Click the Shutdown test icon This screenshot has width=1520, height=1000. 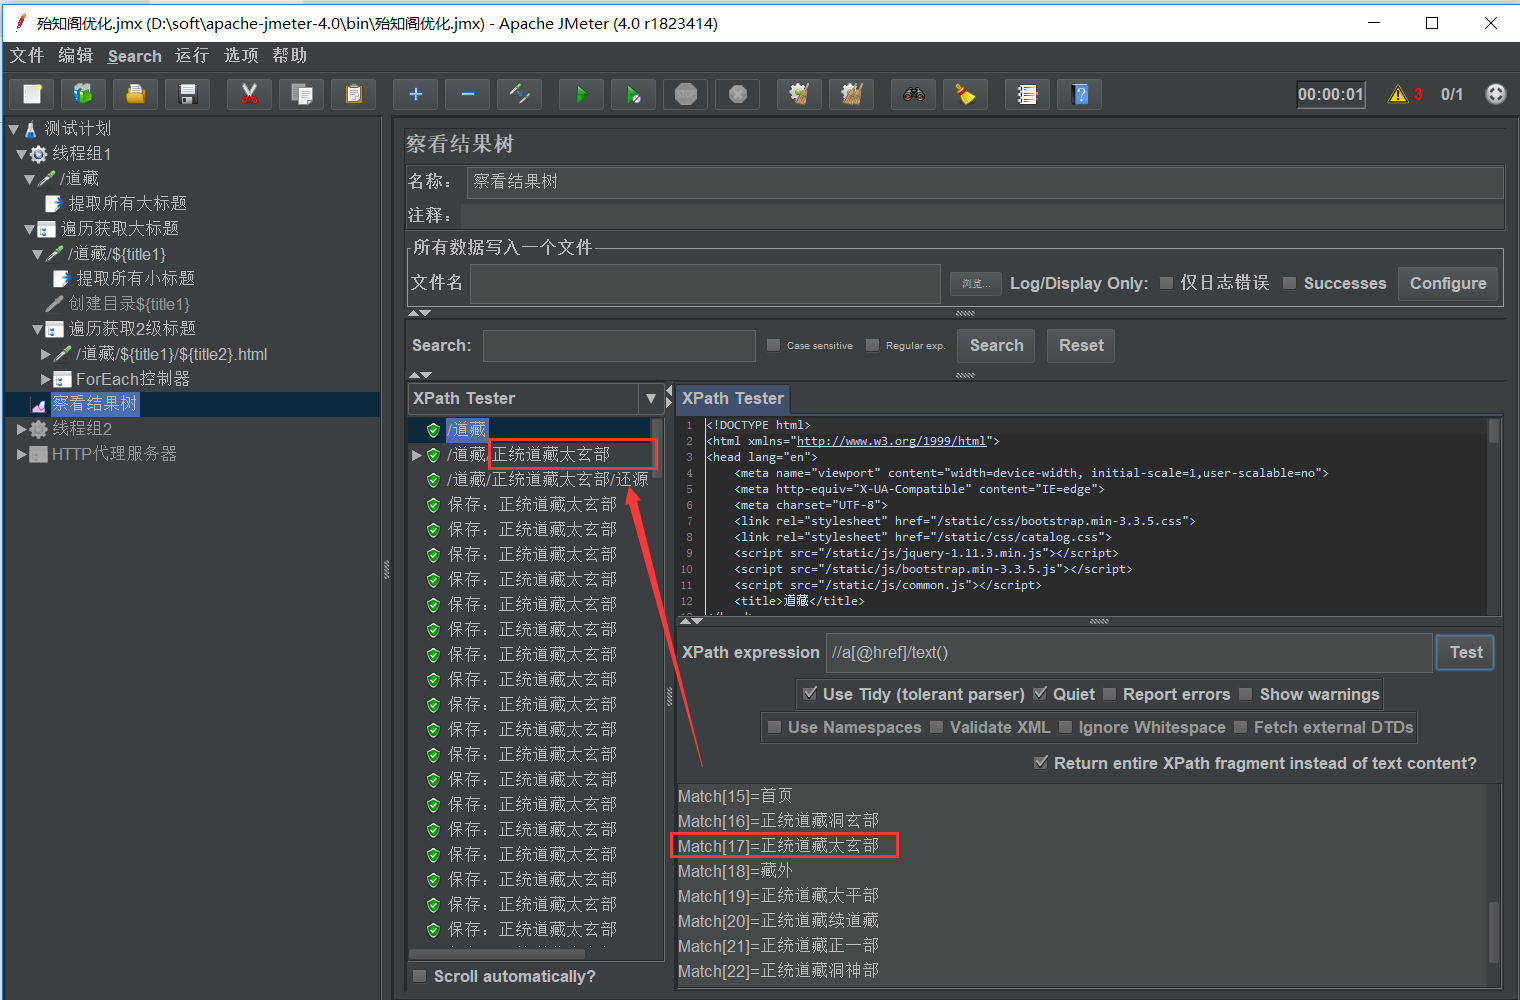tap(737, 94)
